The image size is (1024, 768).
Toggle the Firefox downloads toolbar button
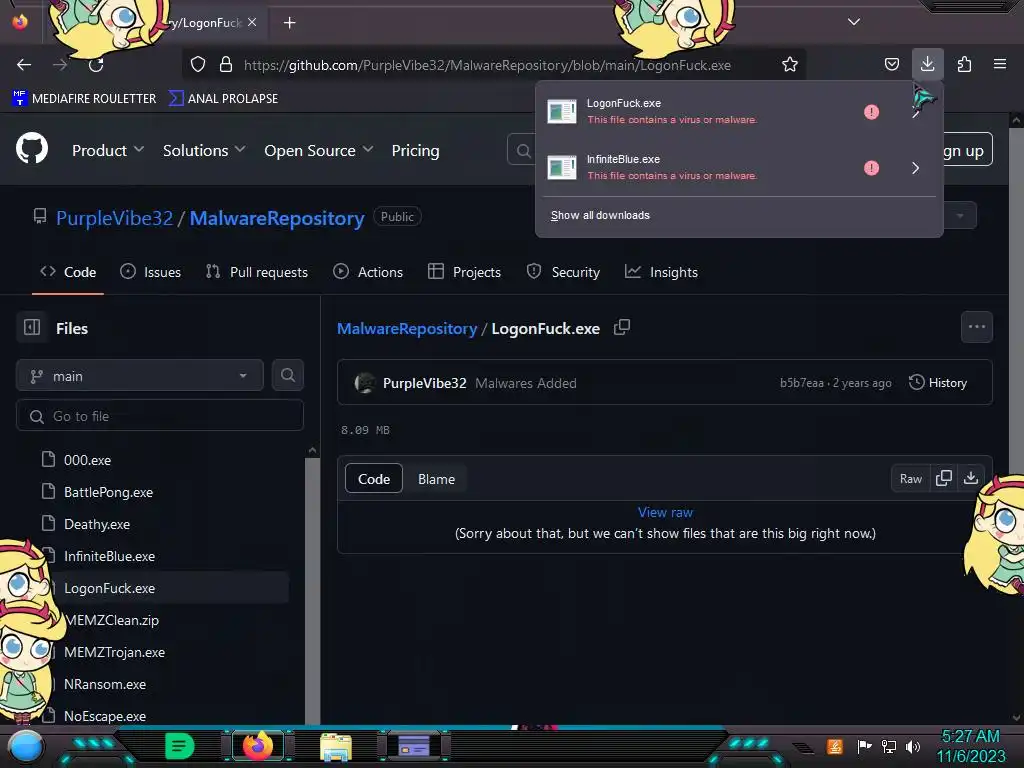pos(927,64)
